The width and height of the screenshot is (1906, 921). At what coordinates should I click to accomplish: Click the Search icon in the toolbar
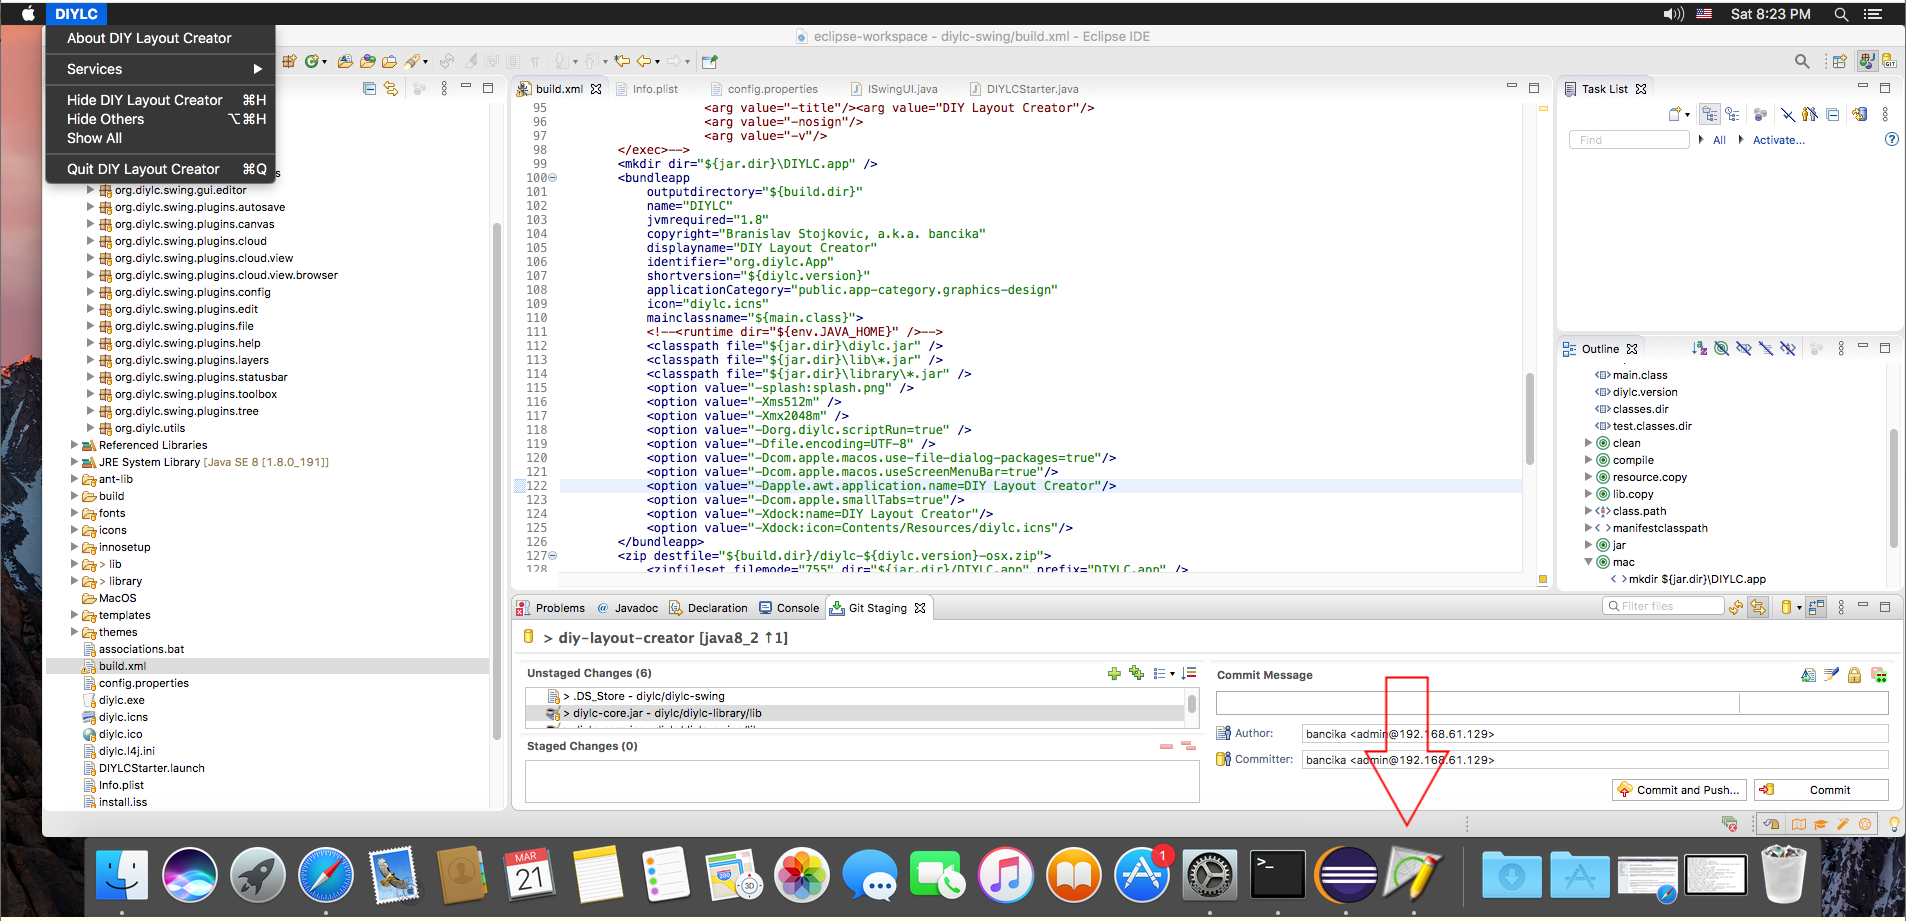tap(1802, 61)
